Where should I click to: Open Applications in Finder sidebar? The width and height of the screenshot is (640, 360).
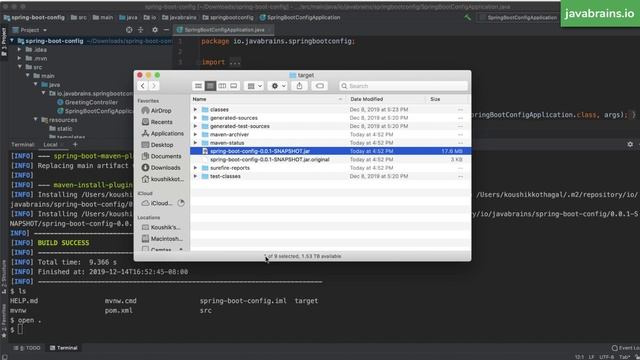pos(162,133)
